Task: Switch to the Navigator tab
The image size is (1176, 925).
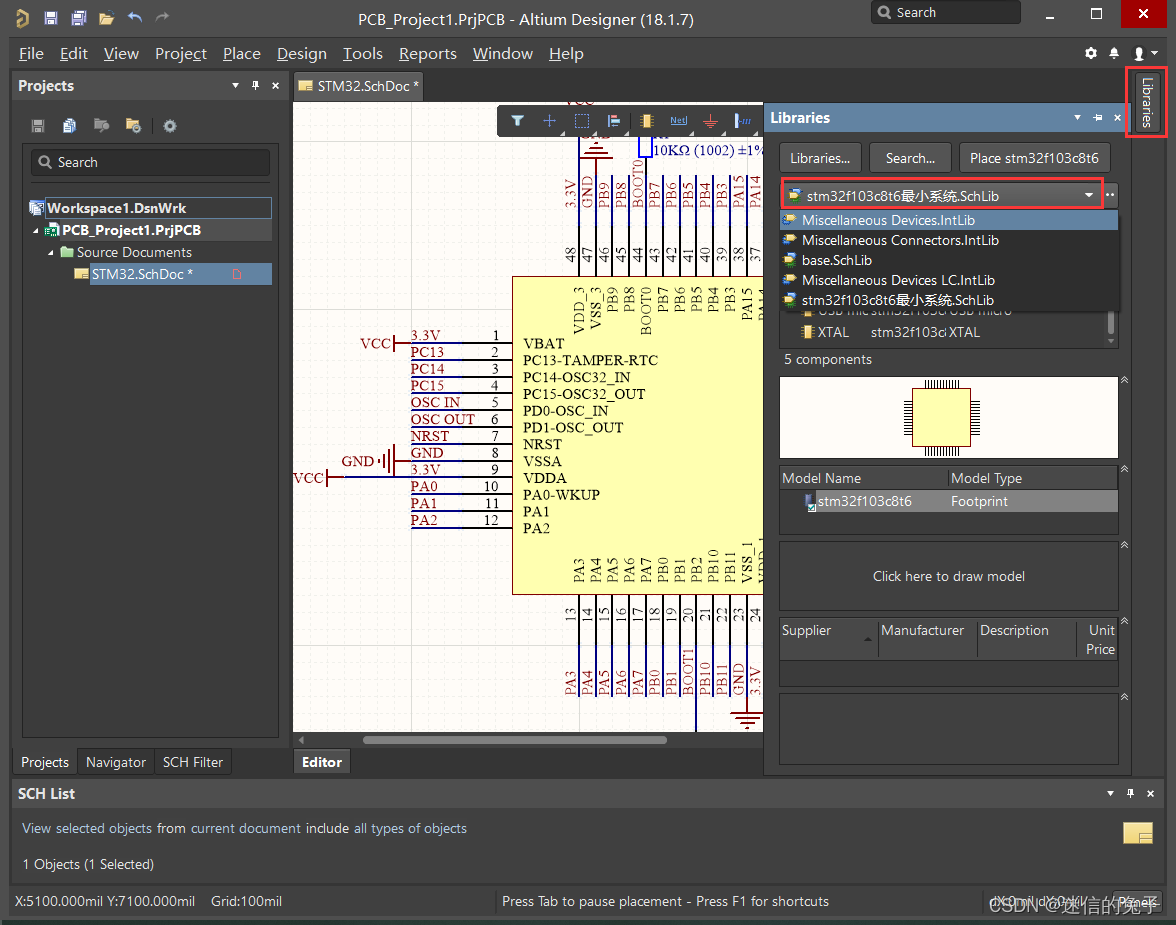Action: click(x=116, y=762)
